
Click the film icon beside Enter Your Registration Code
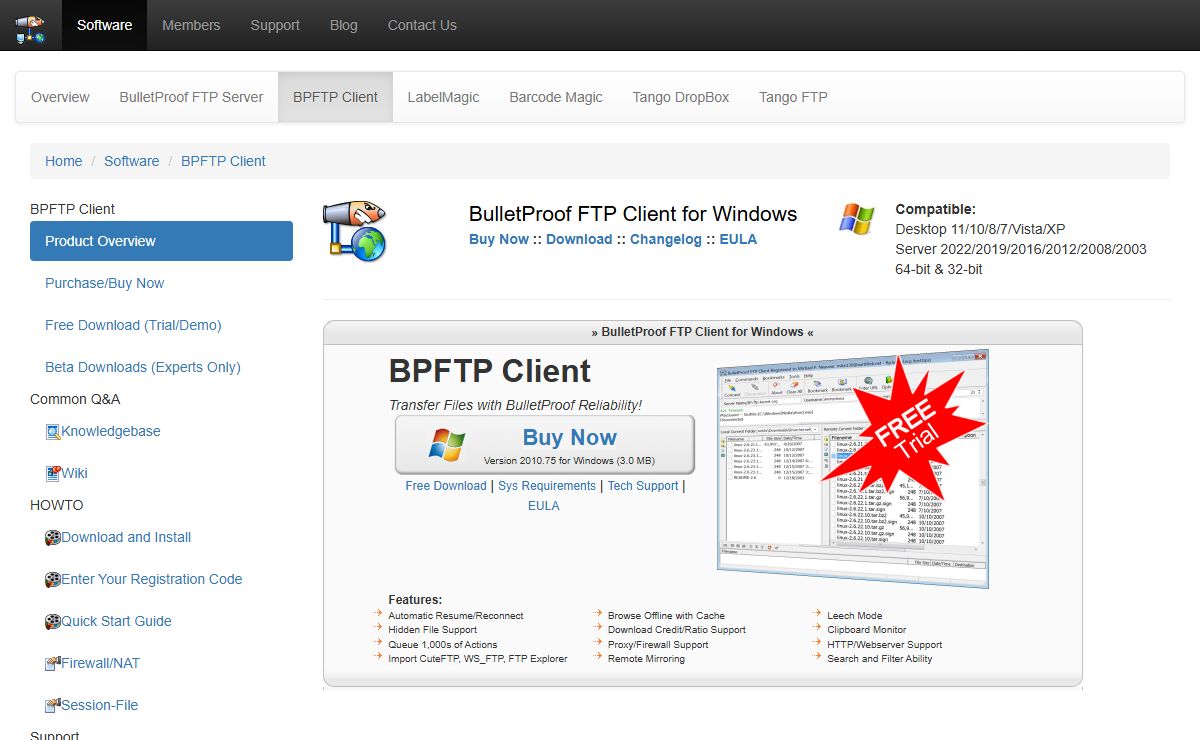tap(53, 580)
